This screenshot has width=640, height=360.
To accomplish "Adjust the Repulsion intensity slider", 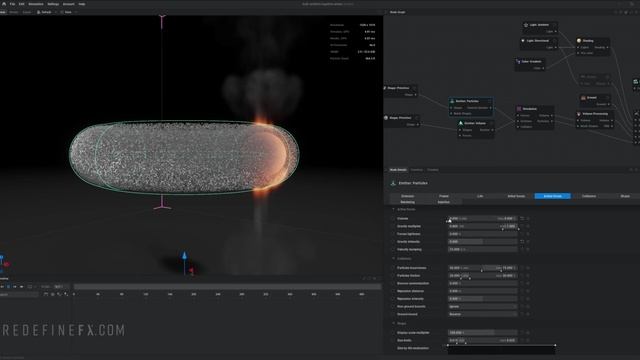I will [482, 299].
